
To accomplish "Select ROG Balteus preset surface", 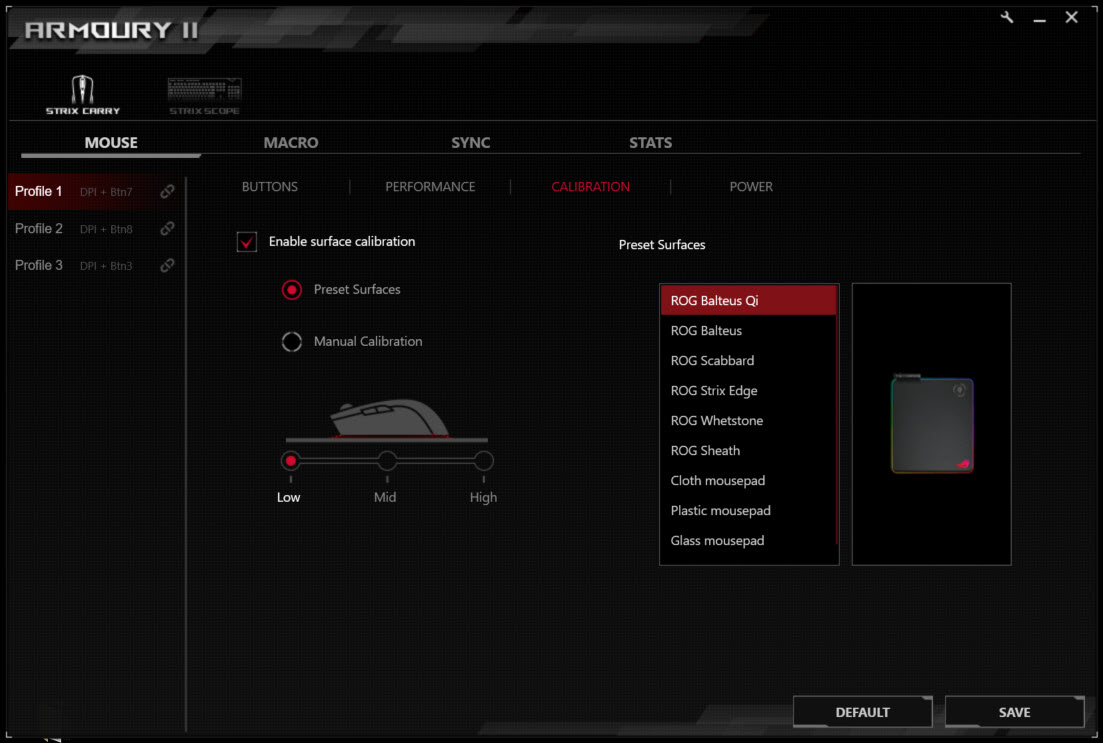I will pos(748,331).
